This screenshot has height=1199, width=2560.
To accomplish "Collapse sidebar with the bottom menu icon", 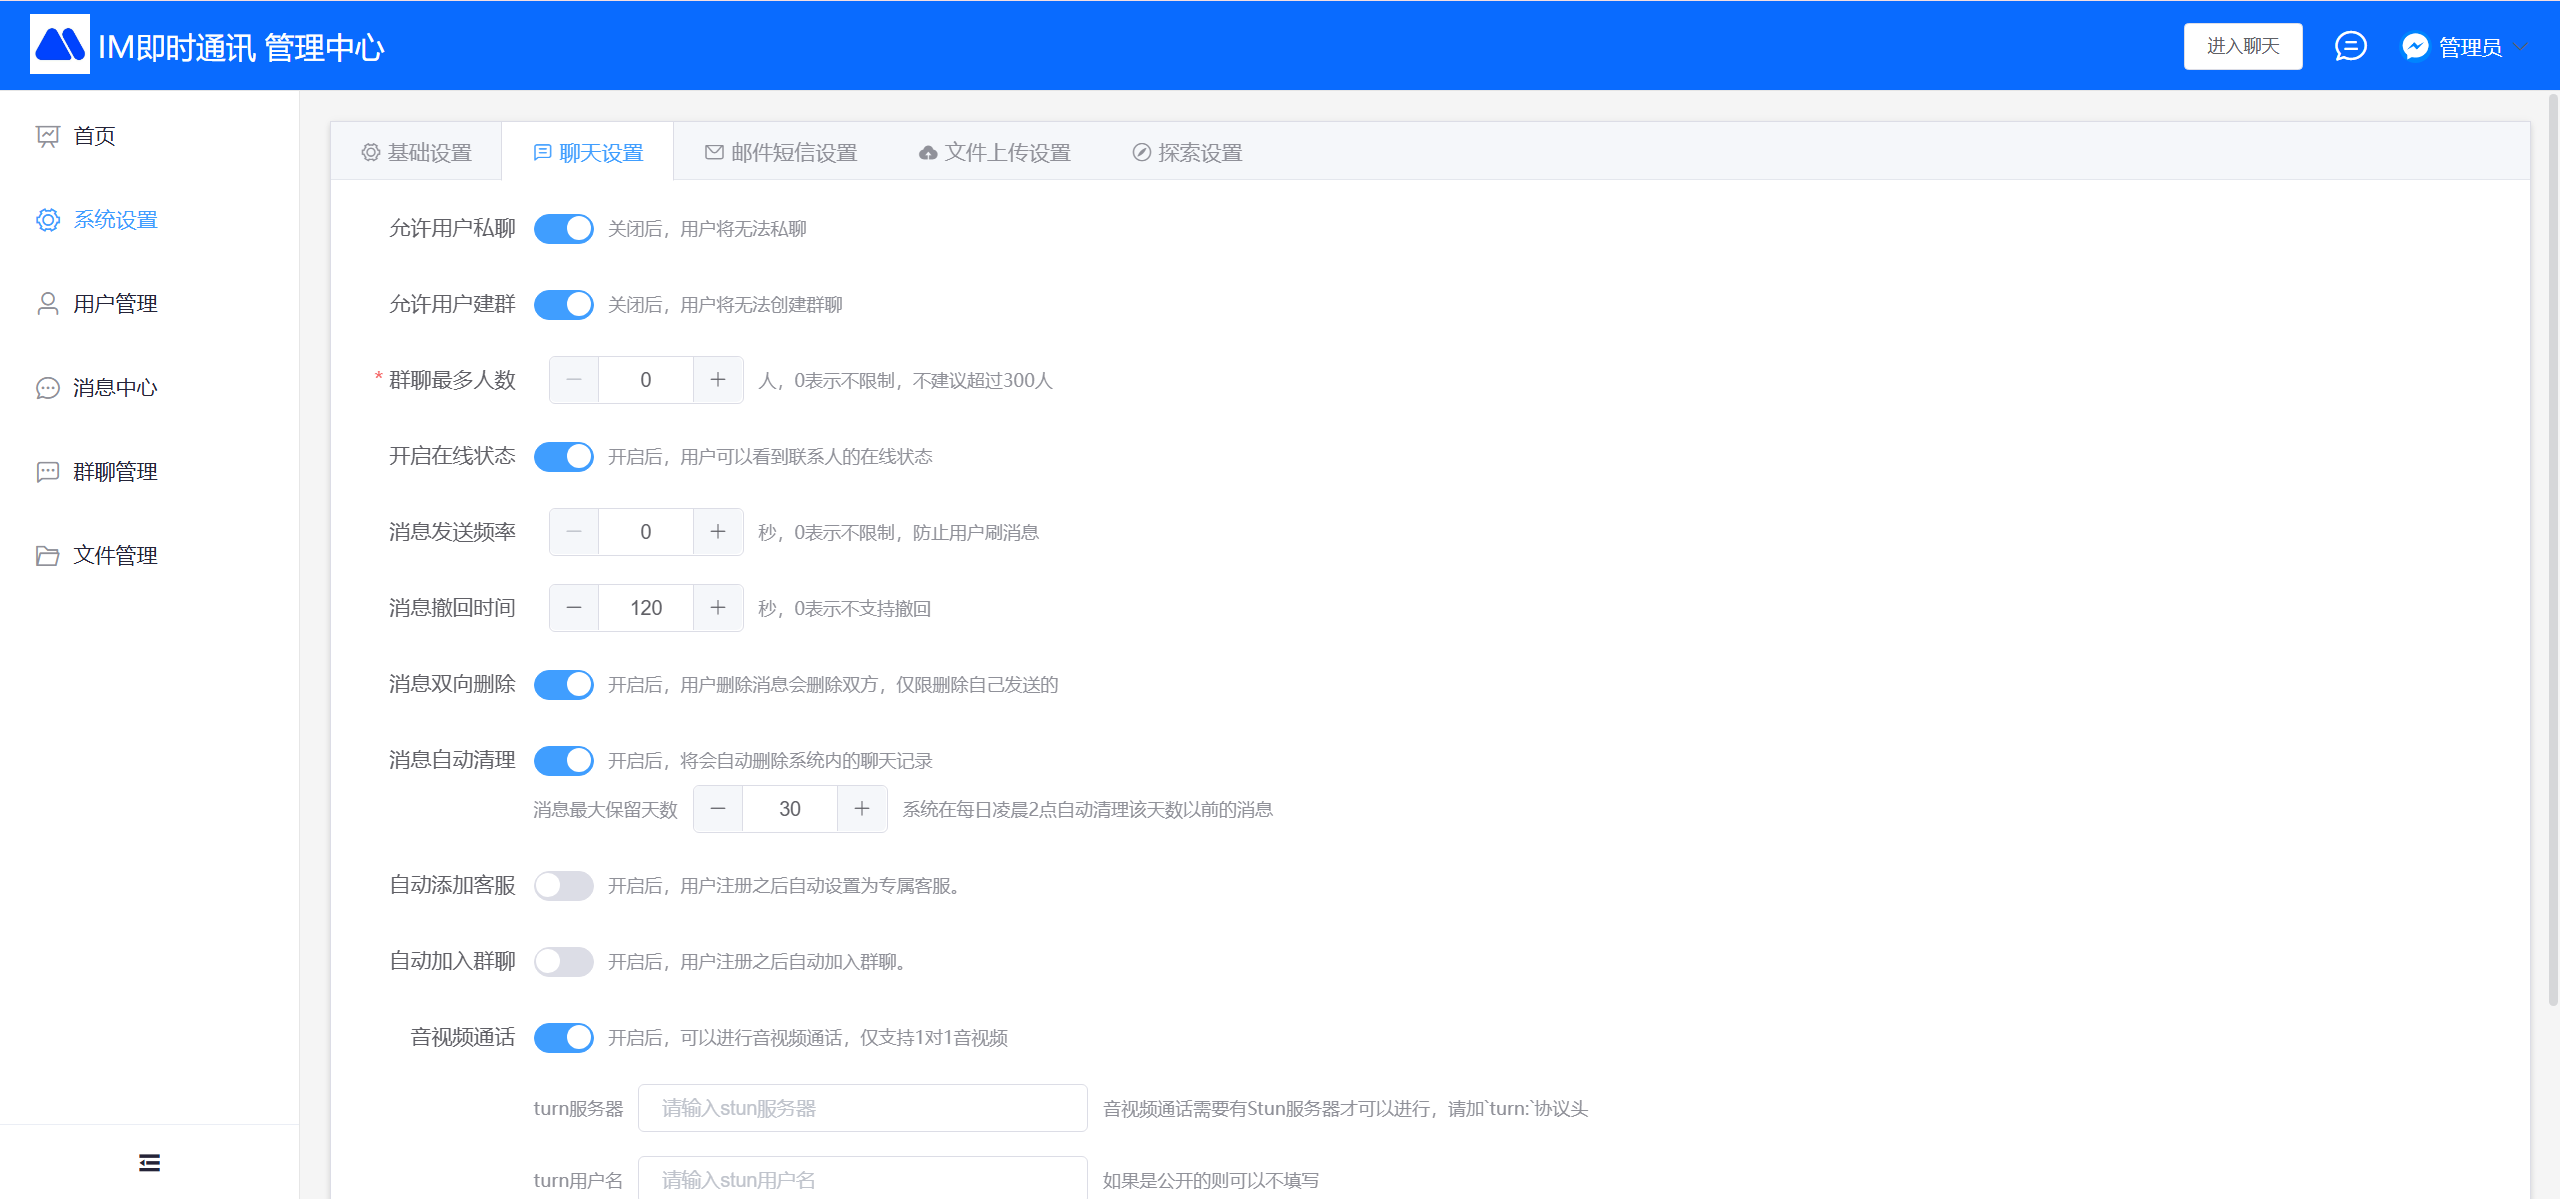I will click(149, 1162).
